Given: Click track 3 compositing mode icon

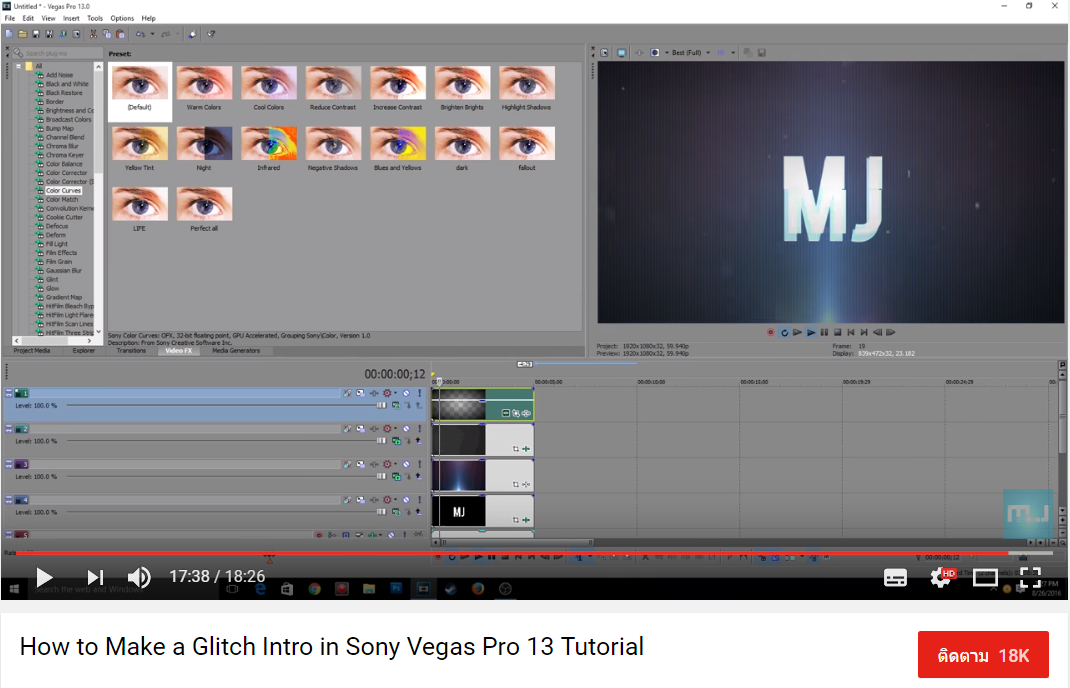Looking at the screenshot, I should [x=396, y=476].
